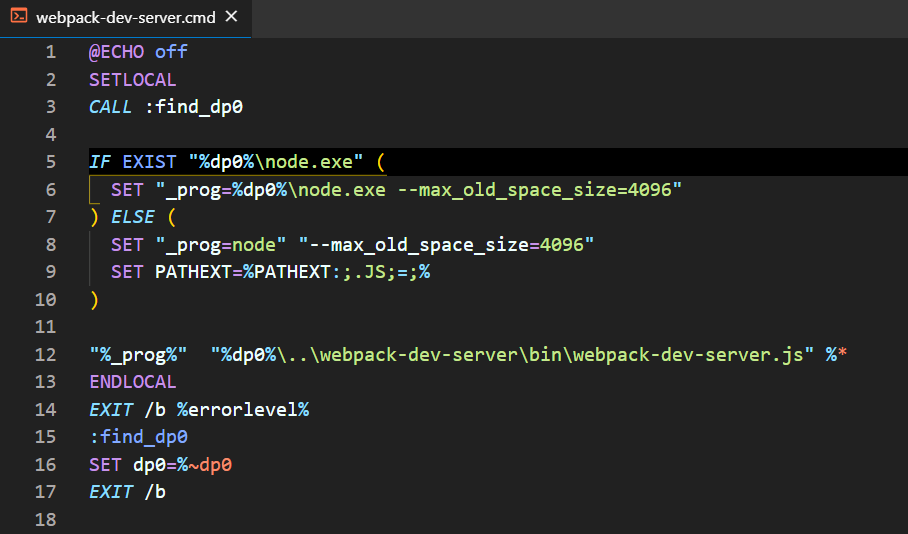Click %errorlevel% on line 14

pos(243,409)
